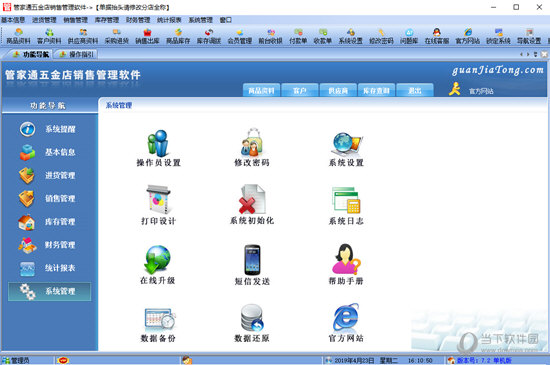Open 统计报表 menu in menu bar
Image resolution: width=550 pixels, height=365 pixels.
pyautogui.click(x=169, y=20)
